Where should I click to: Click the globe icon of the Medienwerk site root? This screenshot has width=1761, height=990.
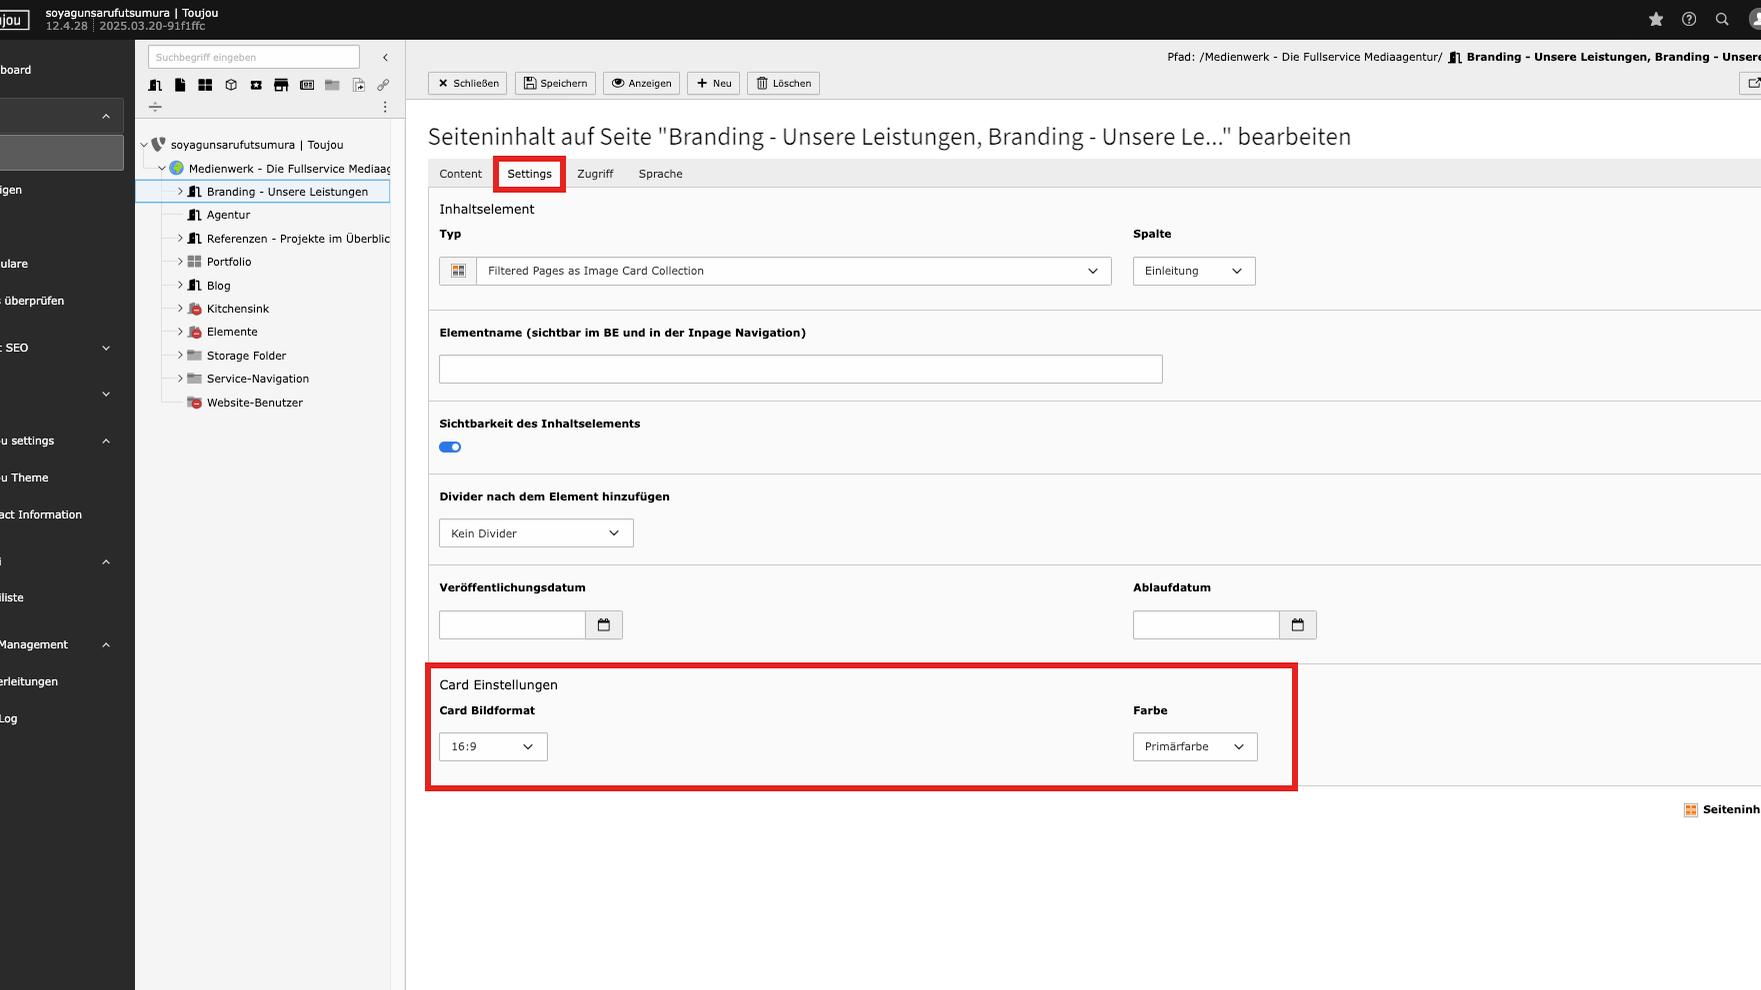tap(177, 168)
